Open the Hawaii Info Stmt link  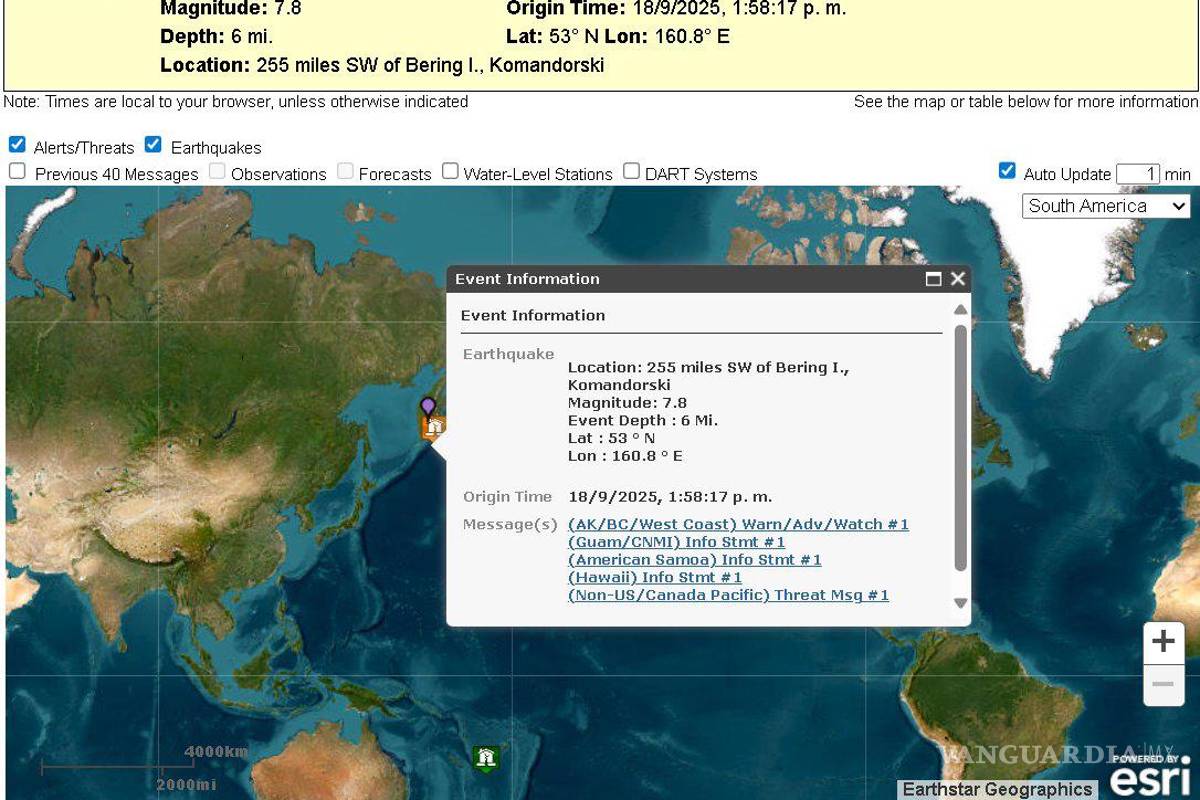(654, 577)
